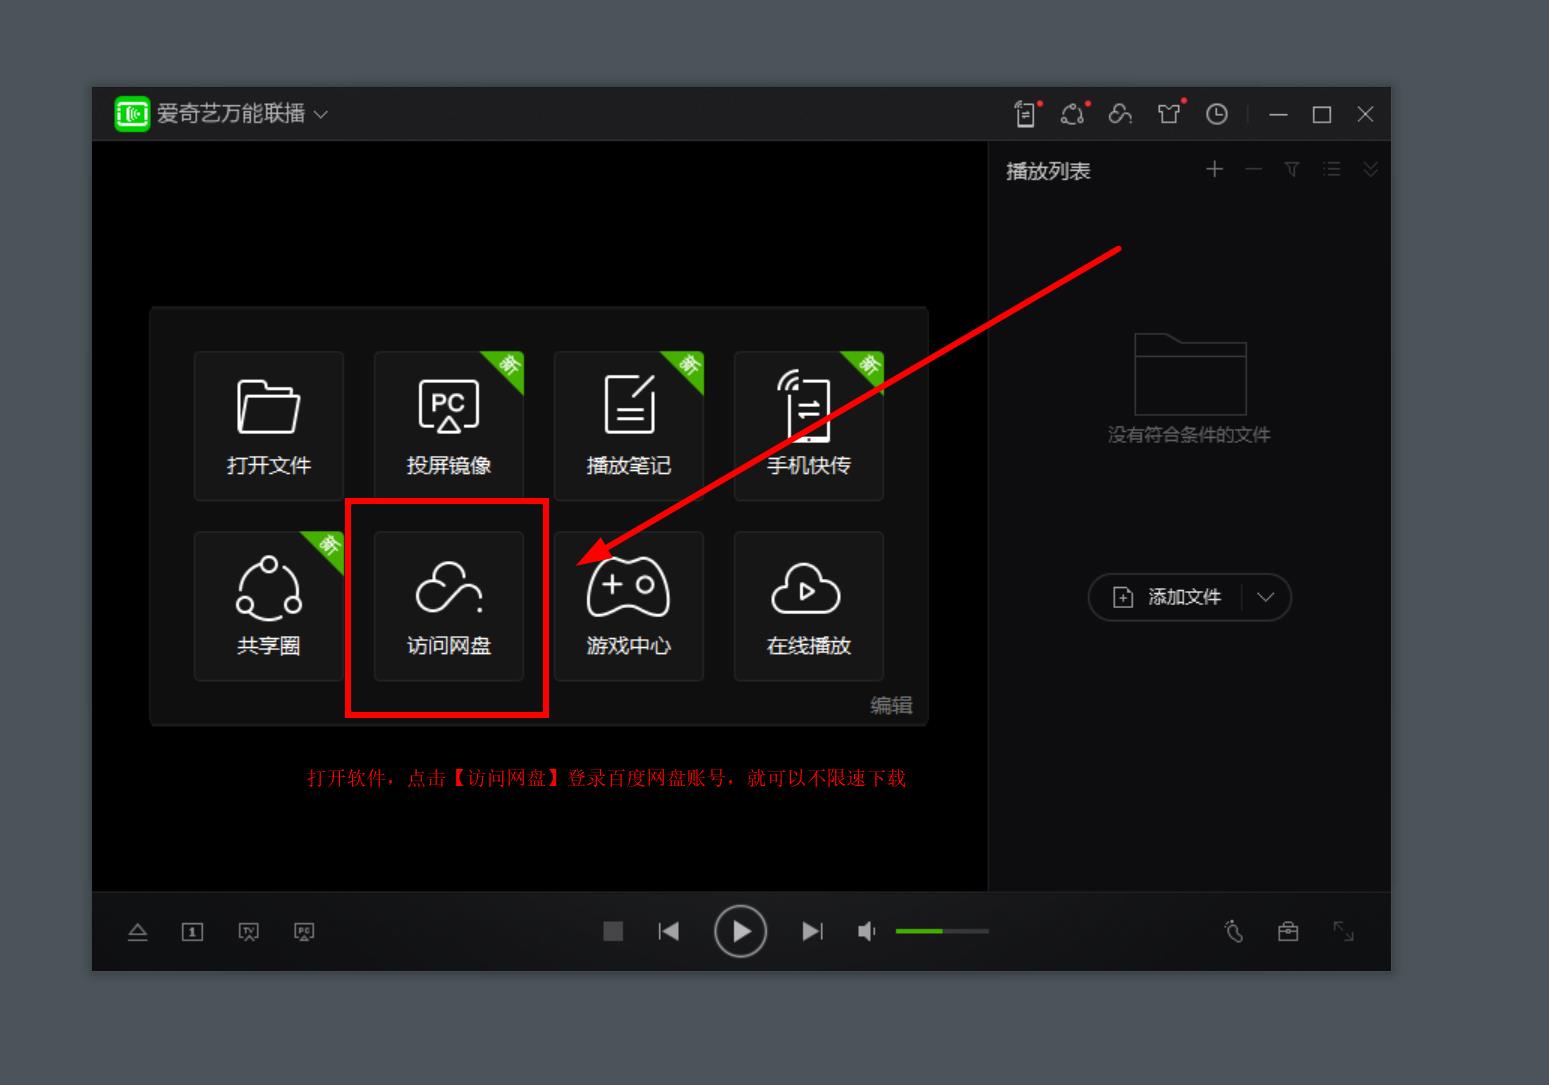Open the dropdown arrow beside 添加文件
The width and height of the screenshot is (1549, 1085).
tap(1265, 597)
